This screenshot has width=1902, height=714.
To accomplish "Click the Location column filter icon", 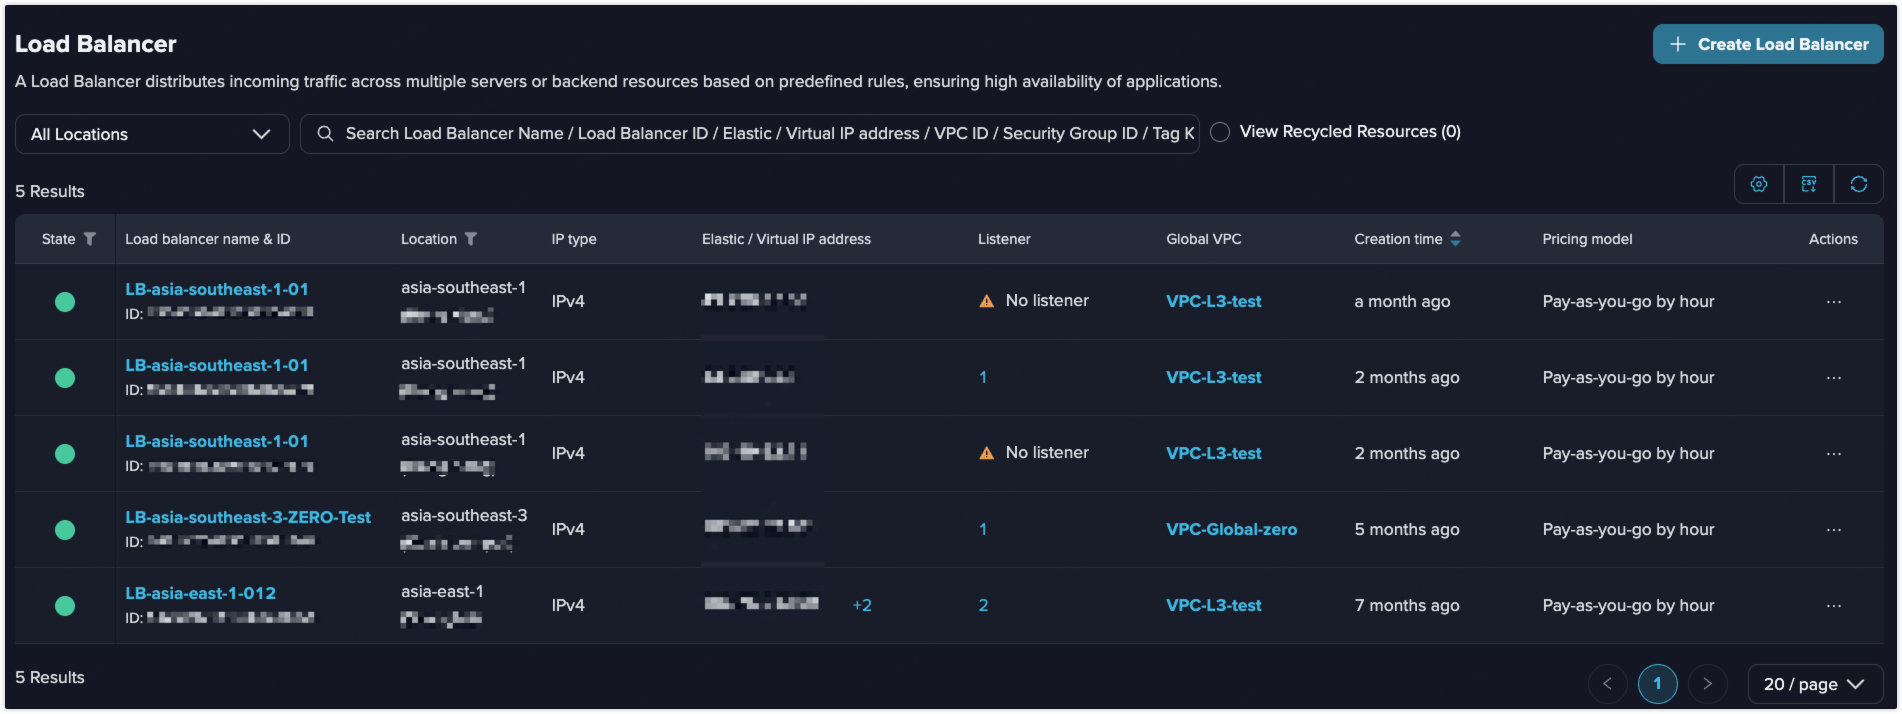I will [x=471, y=239].
